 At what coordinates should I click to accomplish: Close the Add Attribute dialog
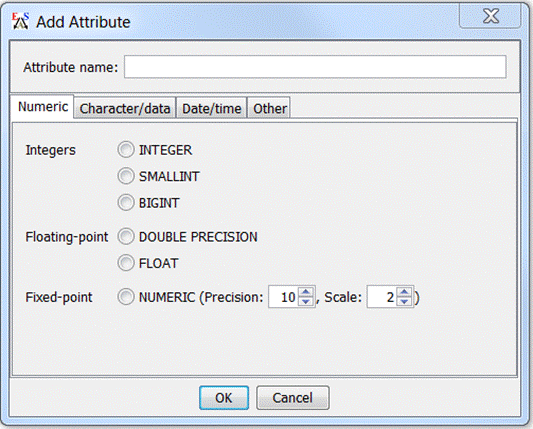491,16
